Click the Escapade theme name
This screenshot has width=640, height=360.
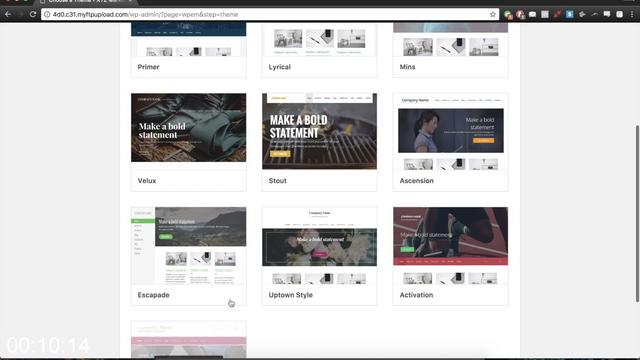tap(153, 295)
